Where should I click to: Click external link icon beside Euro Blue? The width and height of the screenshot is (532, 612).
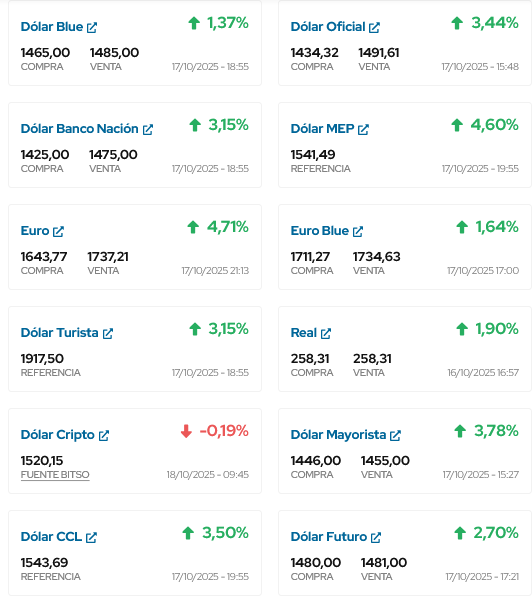[358, 231]
